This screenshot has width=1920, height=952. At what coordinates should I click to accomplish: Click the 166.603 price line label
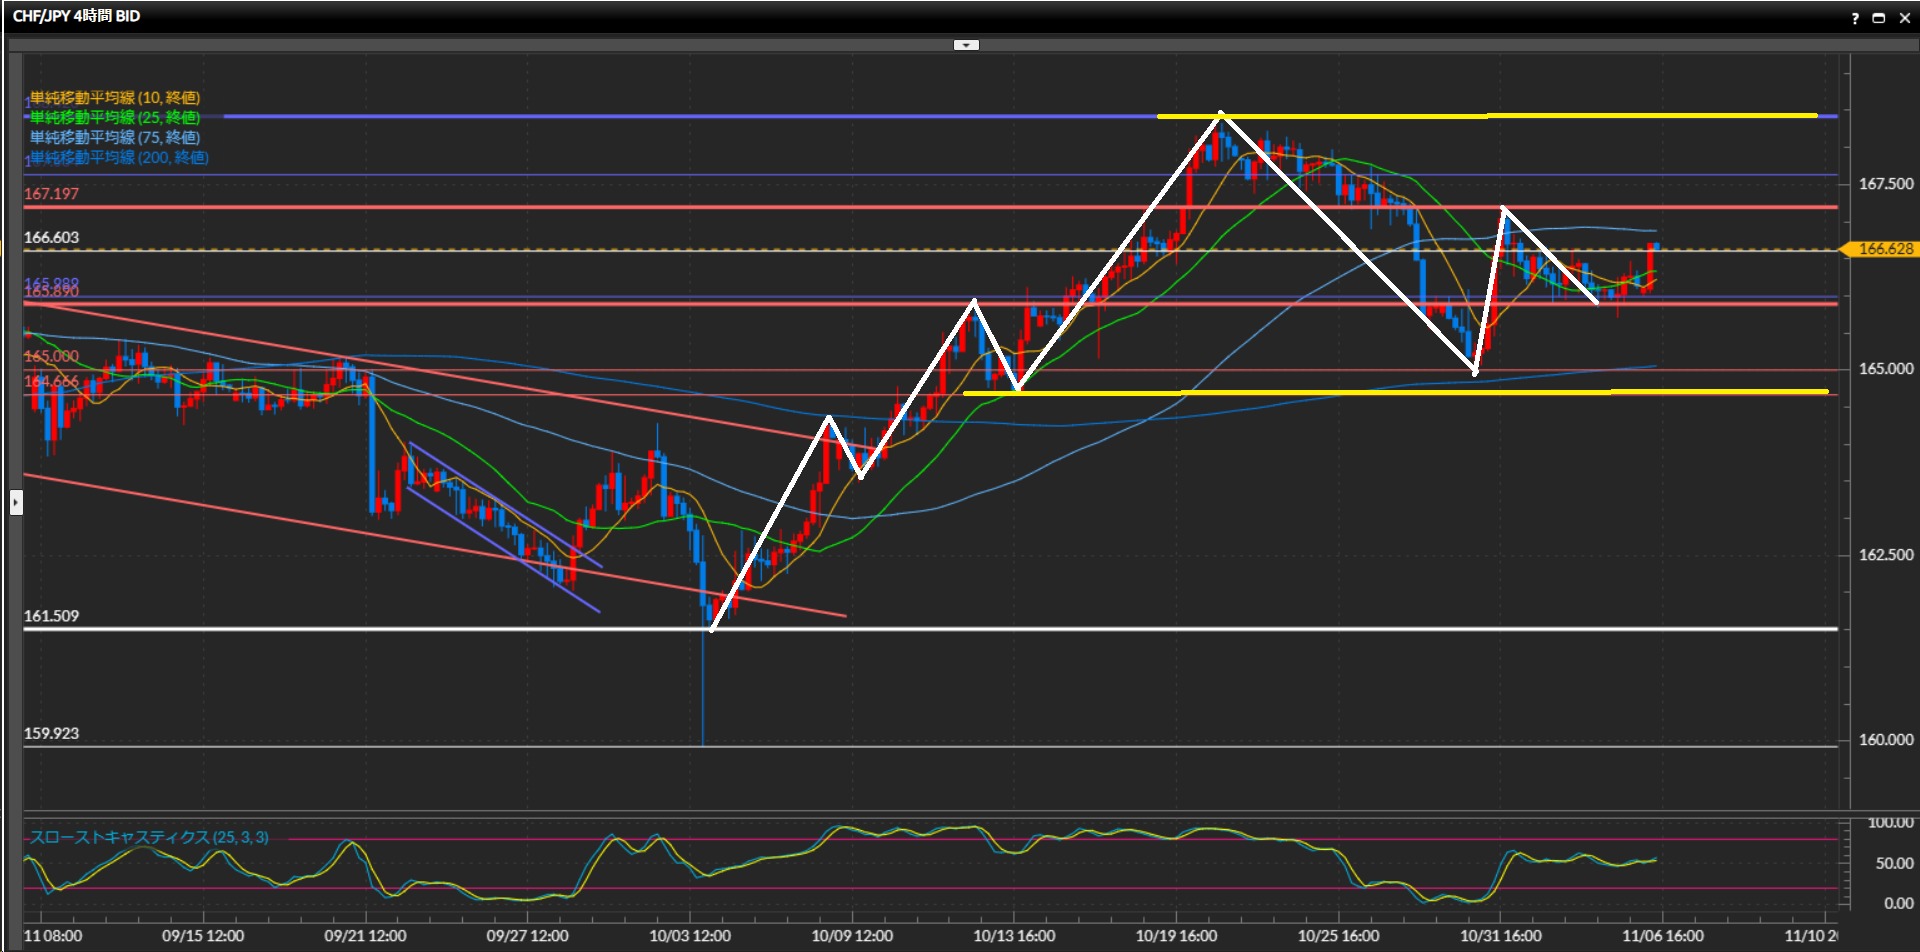(51, 238)
